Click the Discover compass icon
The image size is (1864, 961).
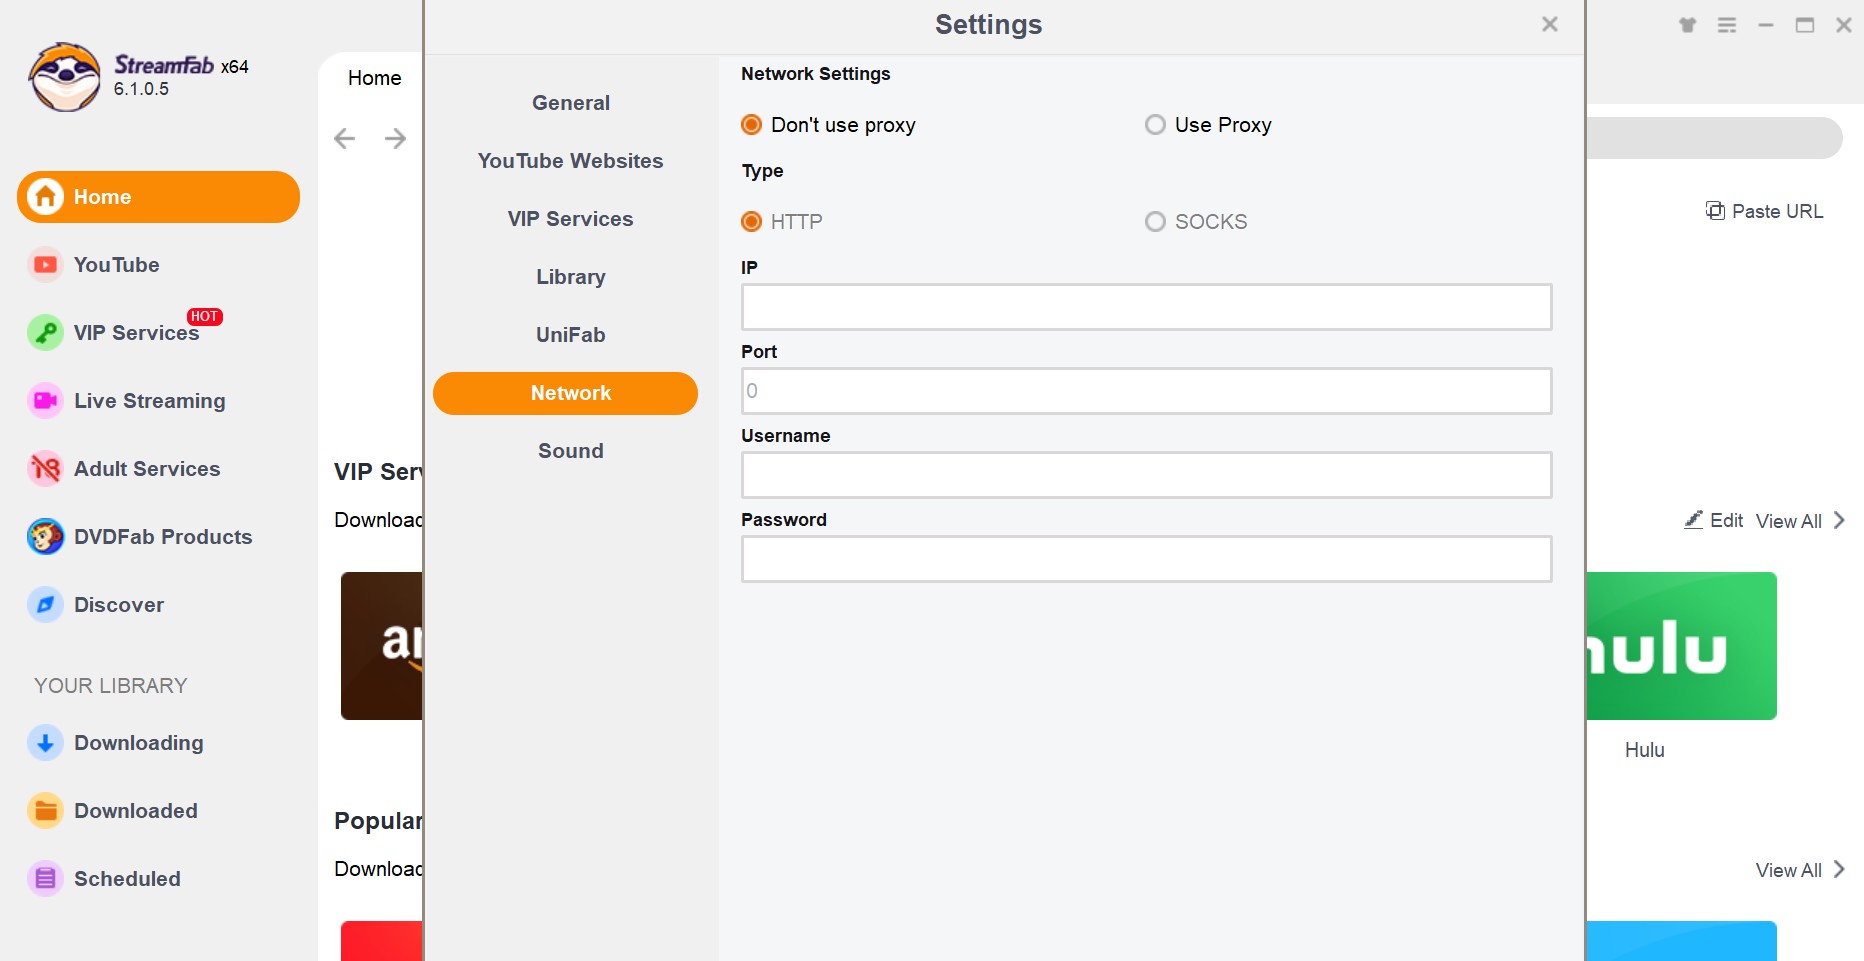pyautogui.click(x=45, y=605)
